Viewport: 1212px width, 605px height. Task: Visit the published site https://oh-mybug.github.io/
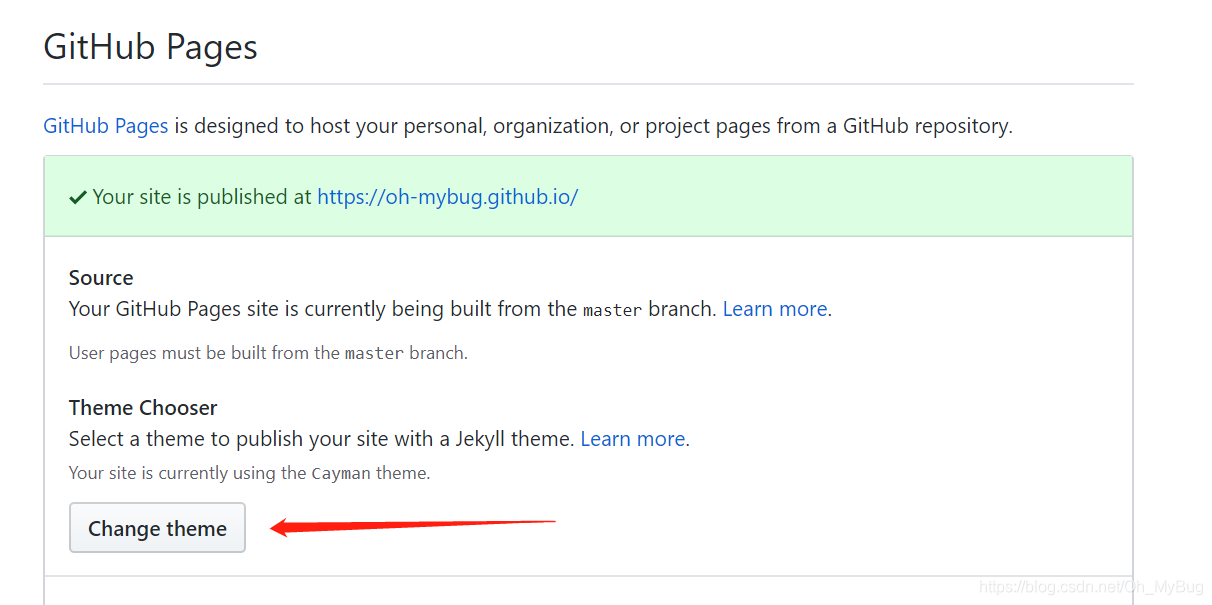click(448, 197)
